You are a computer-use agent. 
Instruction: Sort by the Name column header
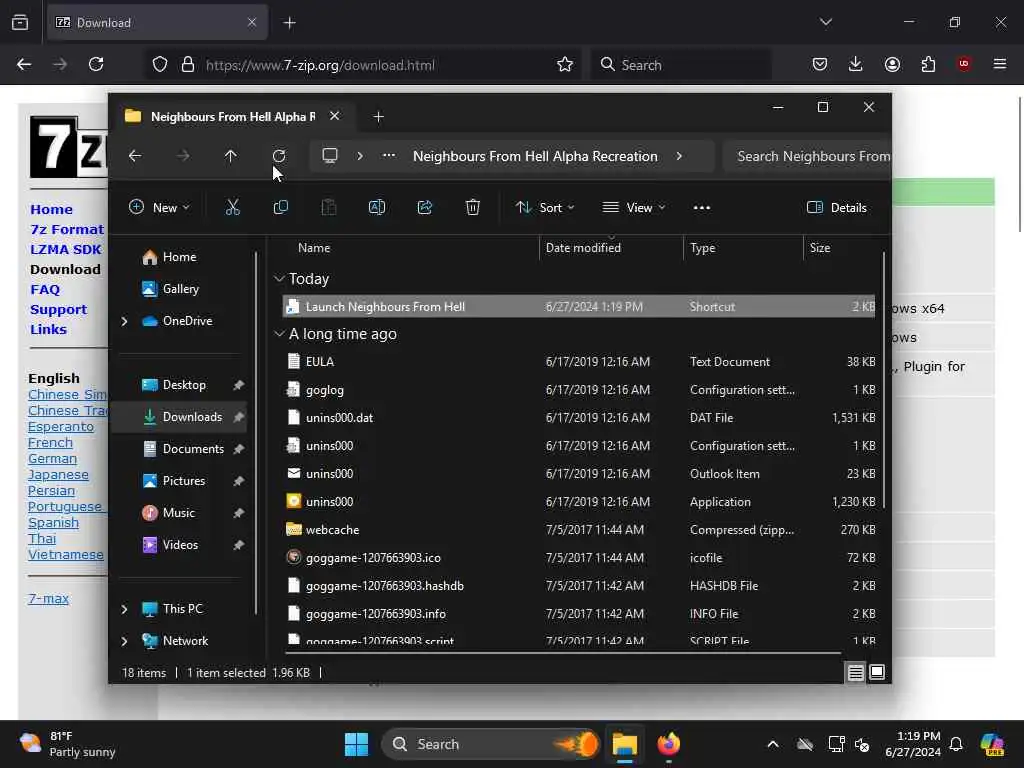tap(314, 248)
